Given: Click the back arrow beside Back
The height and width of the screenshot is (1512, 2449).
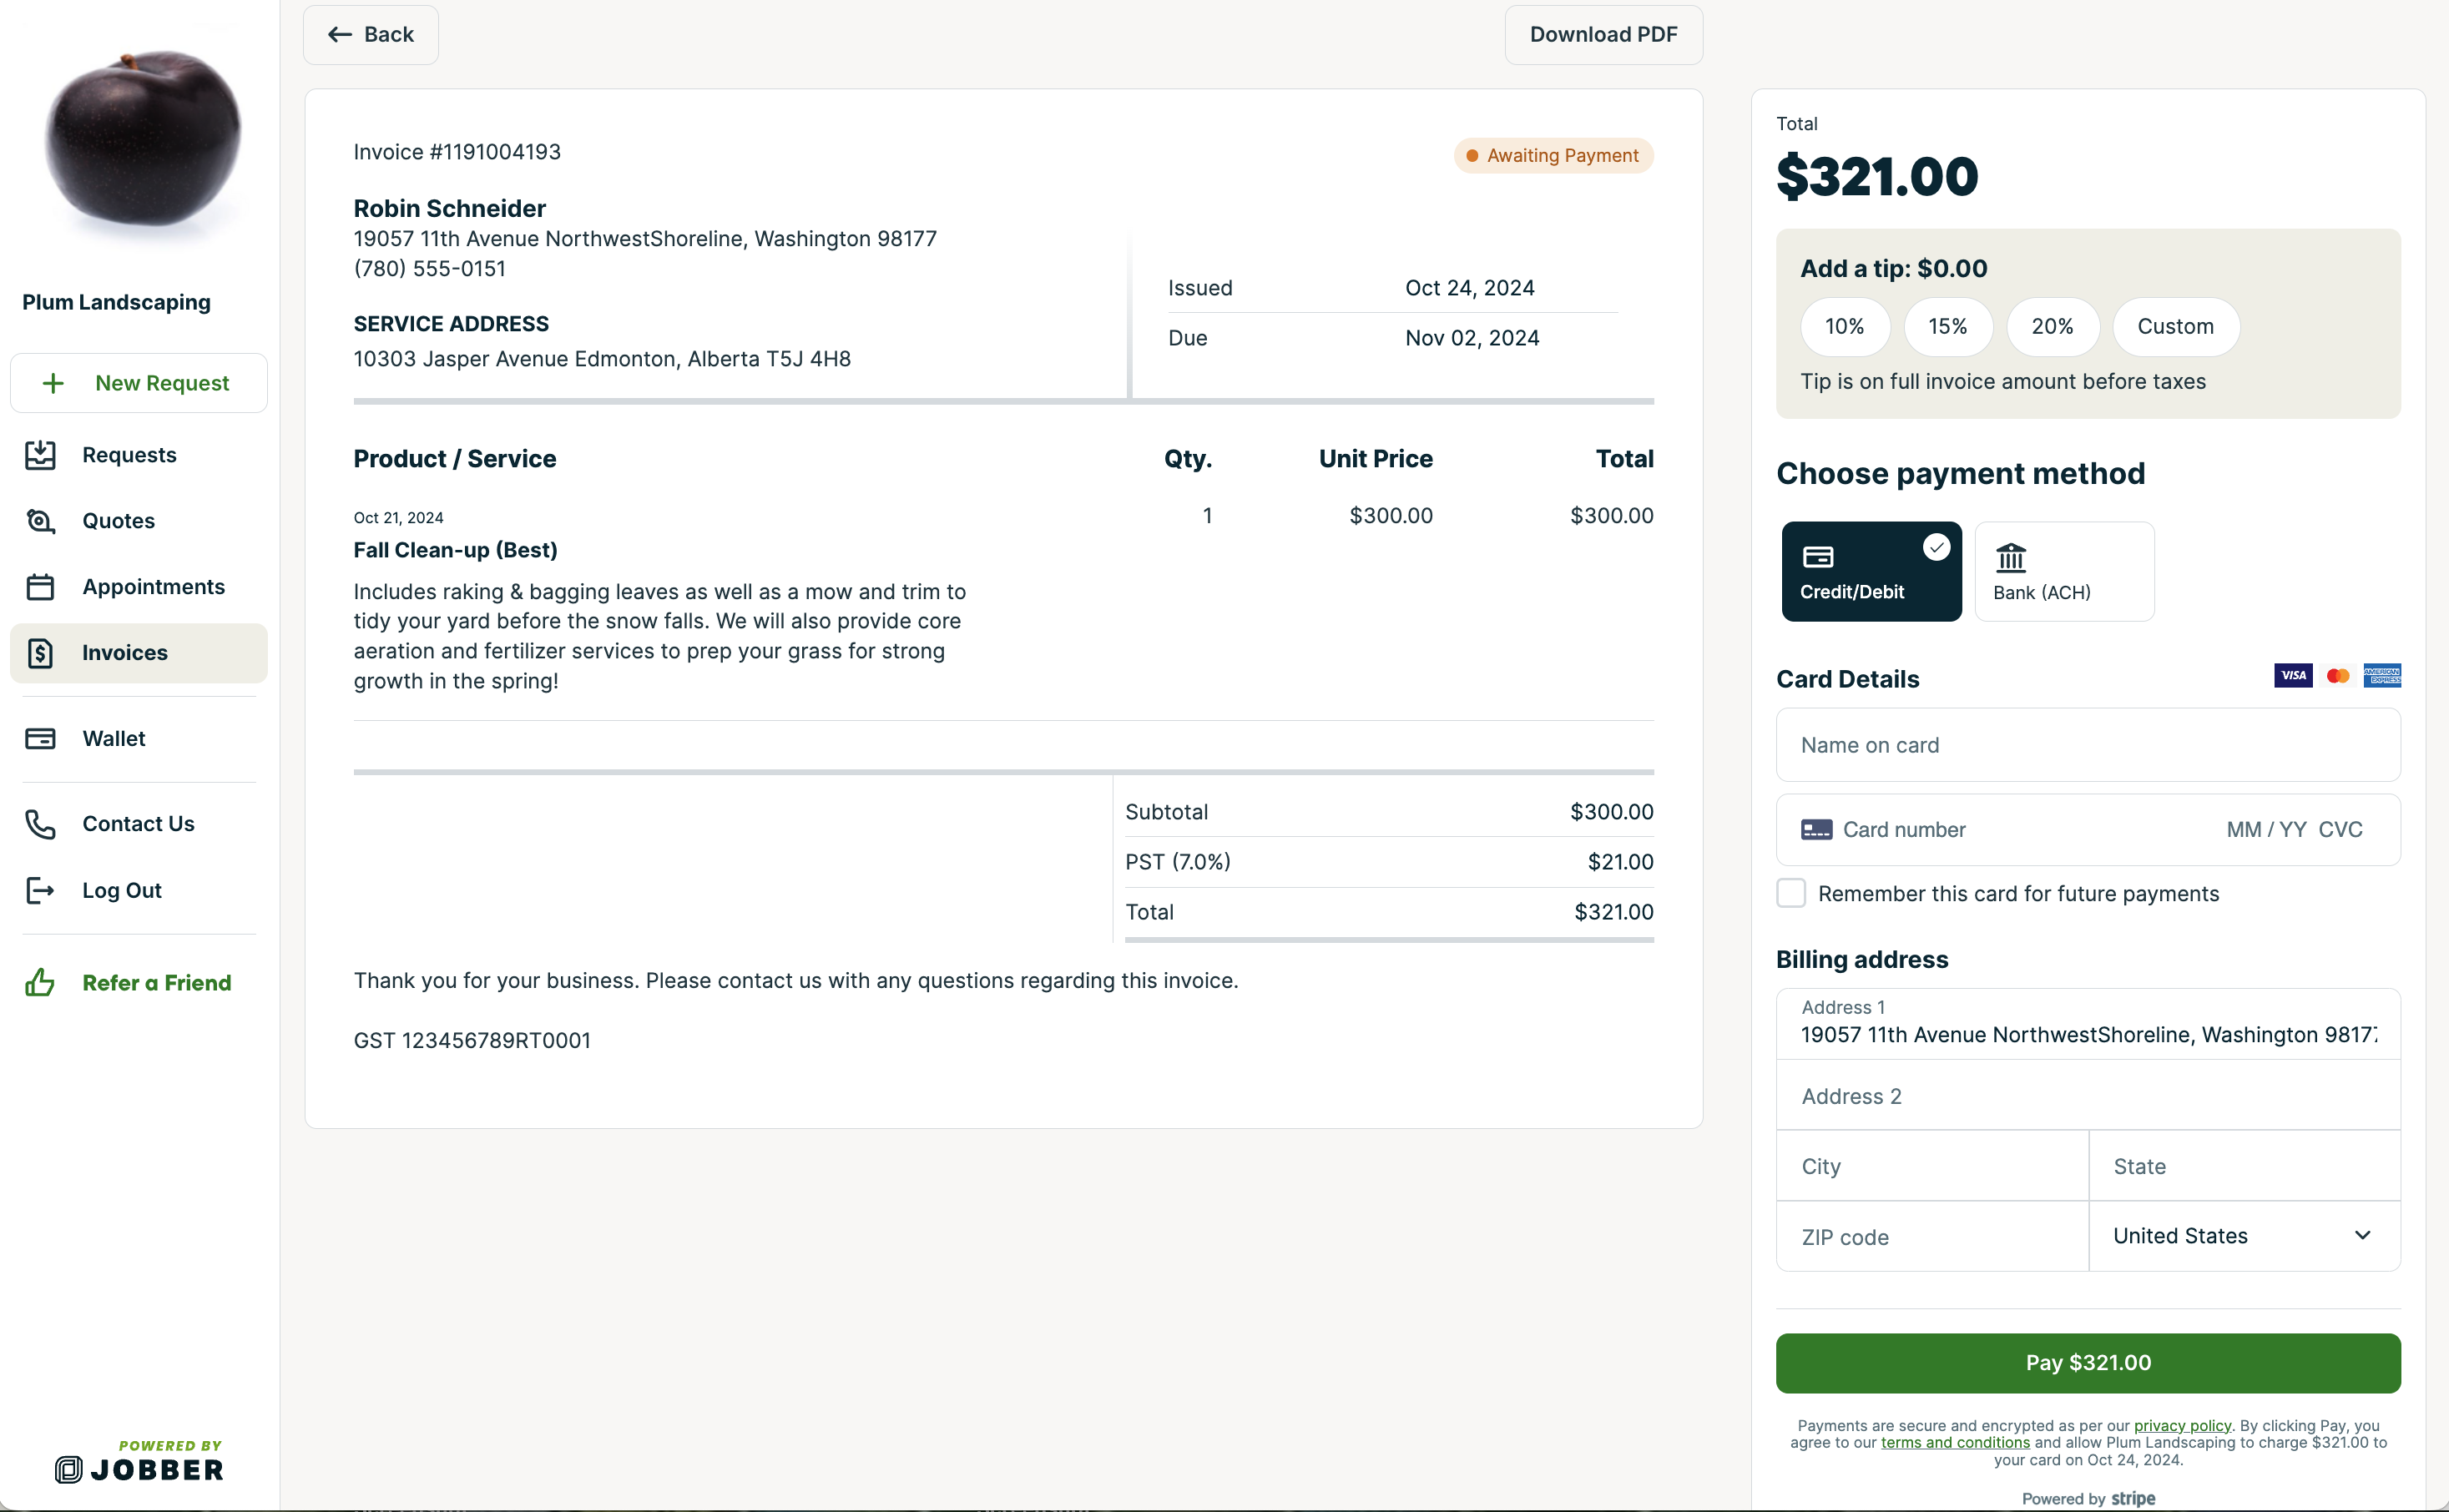Looking at the screenshot, I should [x=340, y=34].
